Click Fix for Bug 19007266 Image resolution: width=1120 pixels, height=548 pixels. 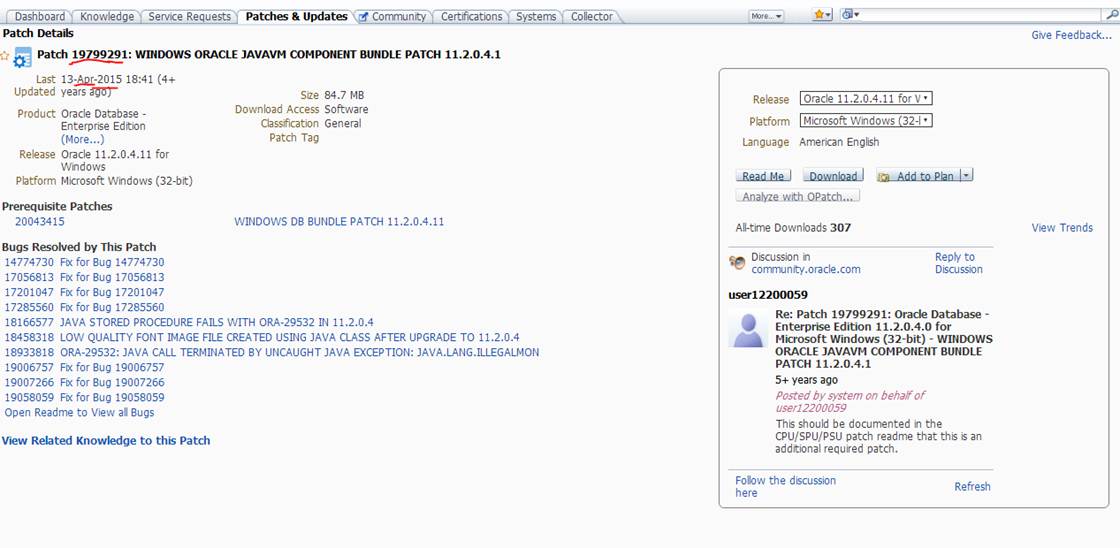tap(112, 382)
